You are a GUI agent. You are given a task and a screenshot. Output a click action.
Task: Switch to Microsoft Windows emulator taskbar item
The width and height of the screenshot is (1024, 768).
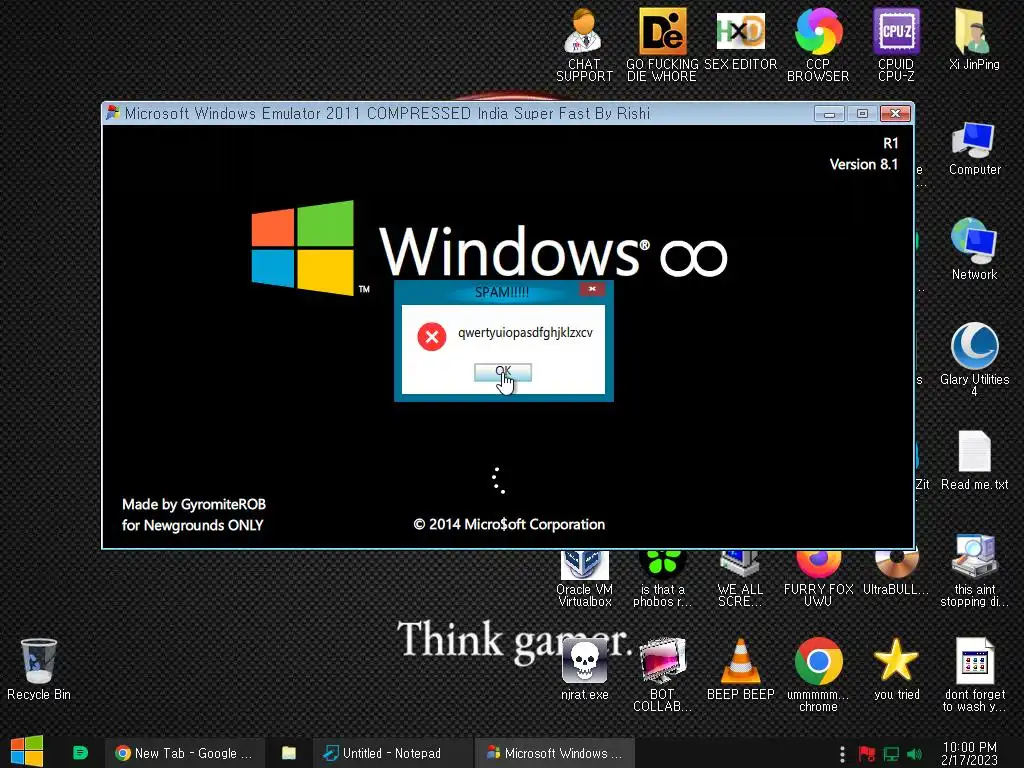coord(555,753)
